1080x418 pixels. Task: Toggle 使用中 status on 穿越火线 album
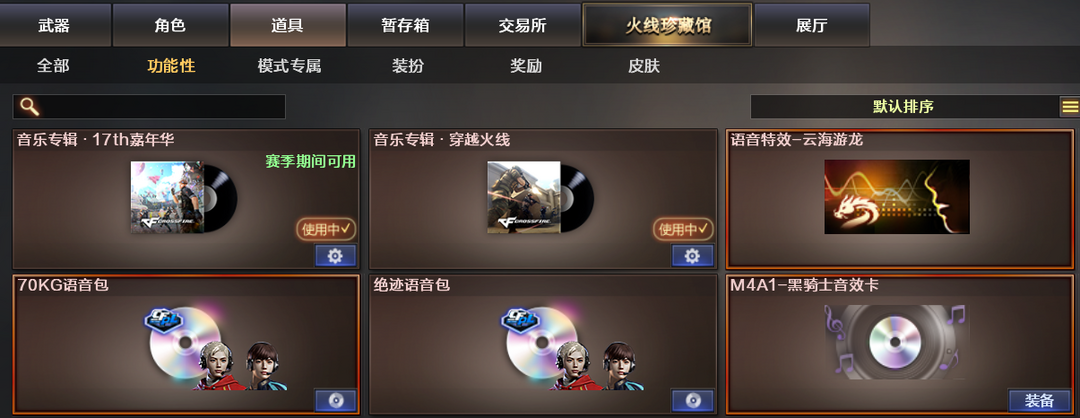click(683, 229)
